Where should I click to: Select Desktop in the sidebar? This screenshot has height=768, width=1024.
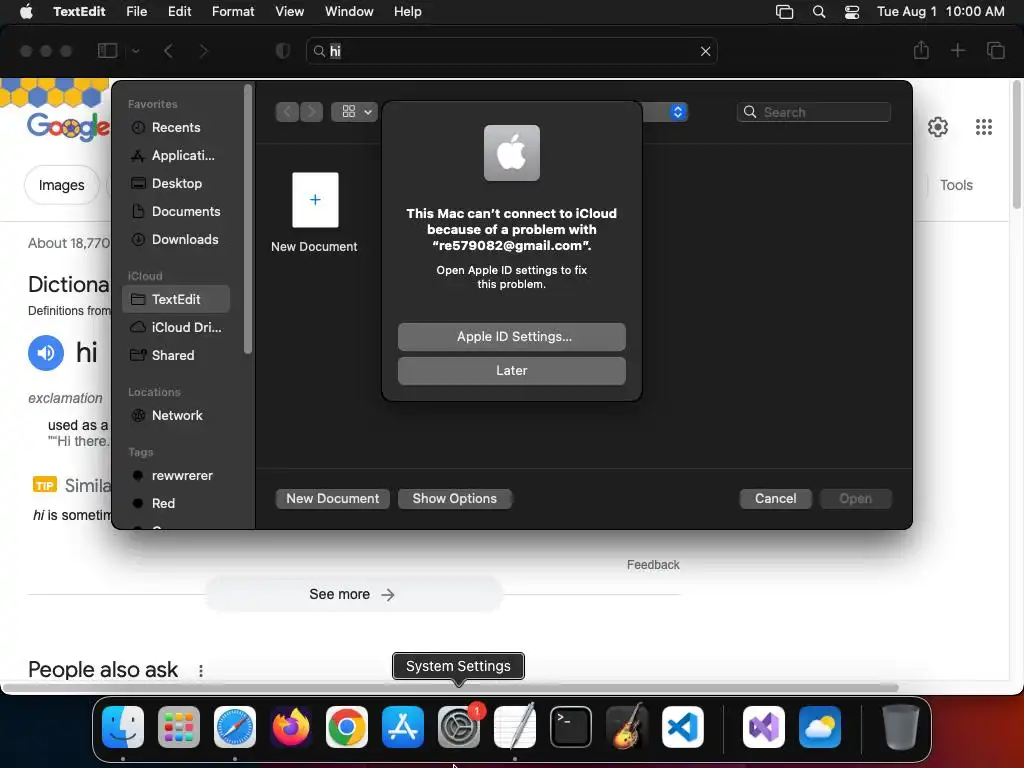[176, 184]
